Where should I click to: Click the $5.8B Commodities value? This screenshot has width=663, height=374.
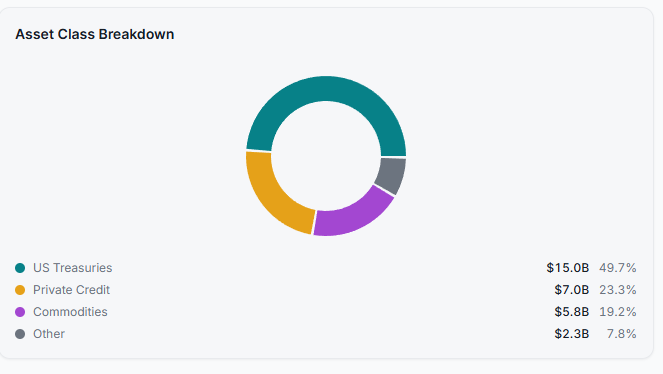click(572, 312)
